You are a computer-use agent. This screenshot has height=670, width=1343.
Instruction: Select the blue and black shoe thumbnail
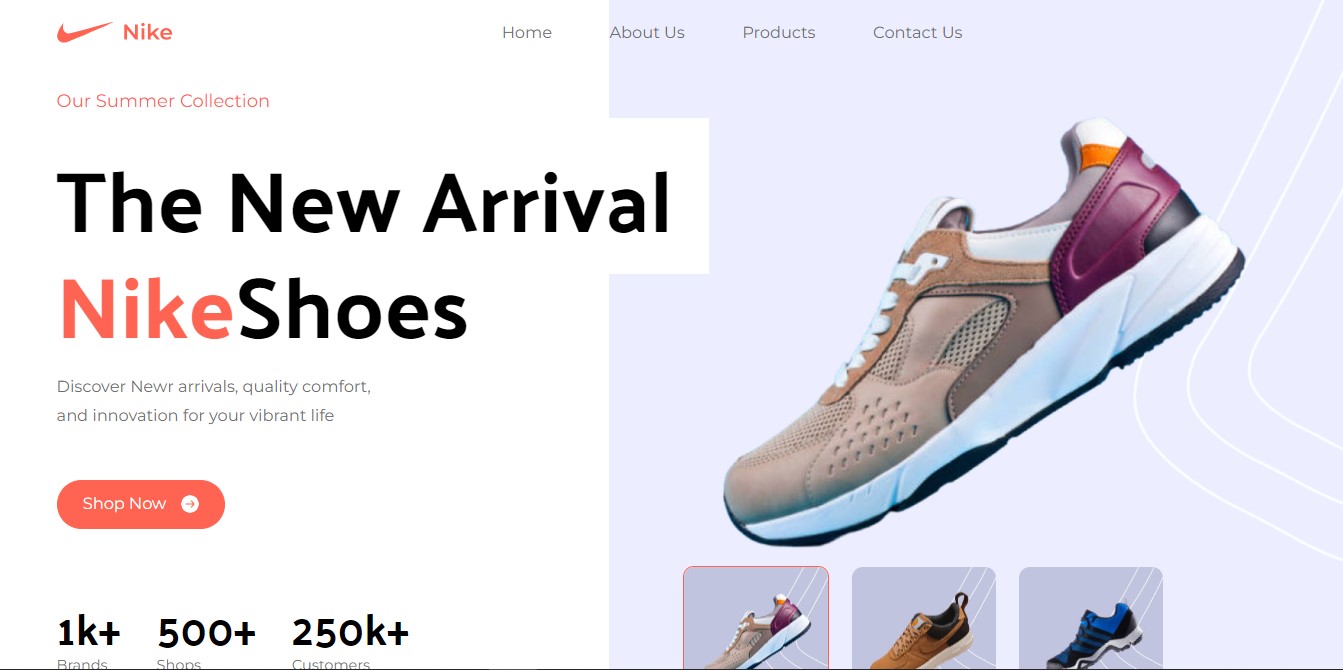pyautogui.click(x=1091, y=618)
